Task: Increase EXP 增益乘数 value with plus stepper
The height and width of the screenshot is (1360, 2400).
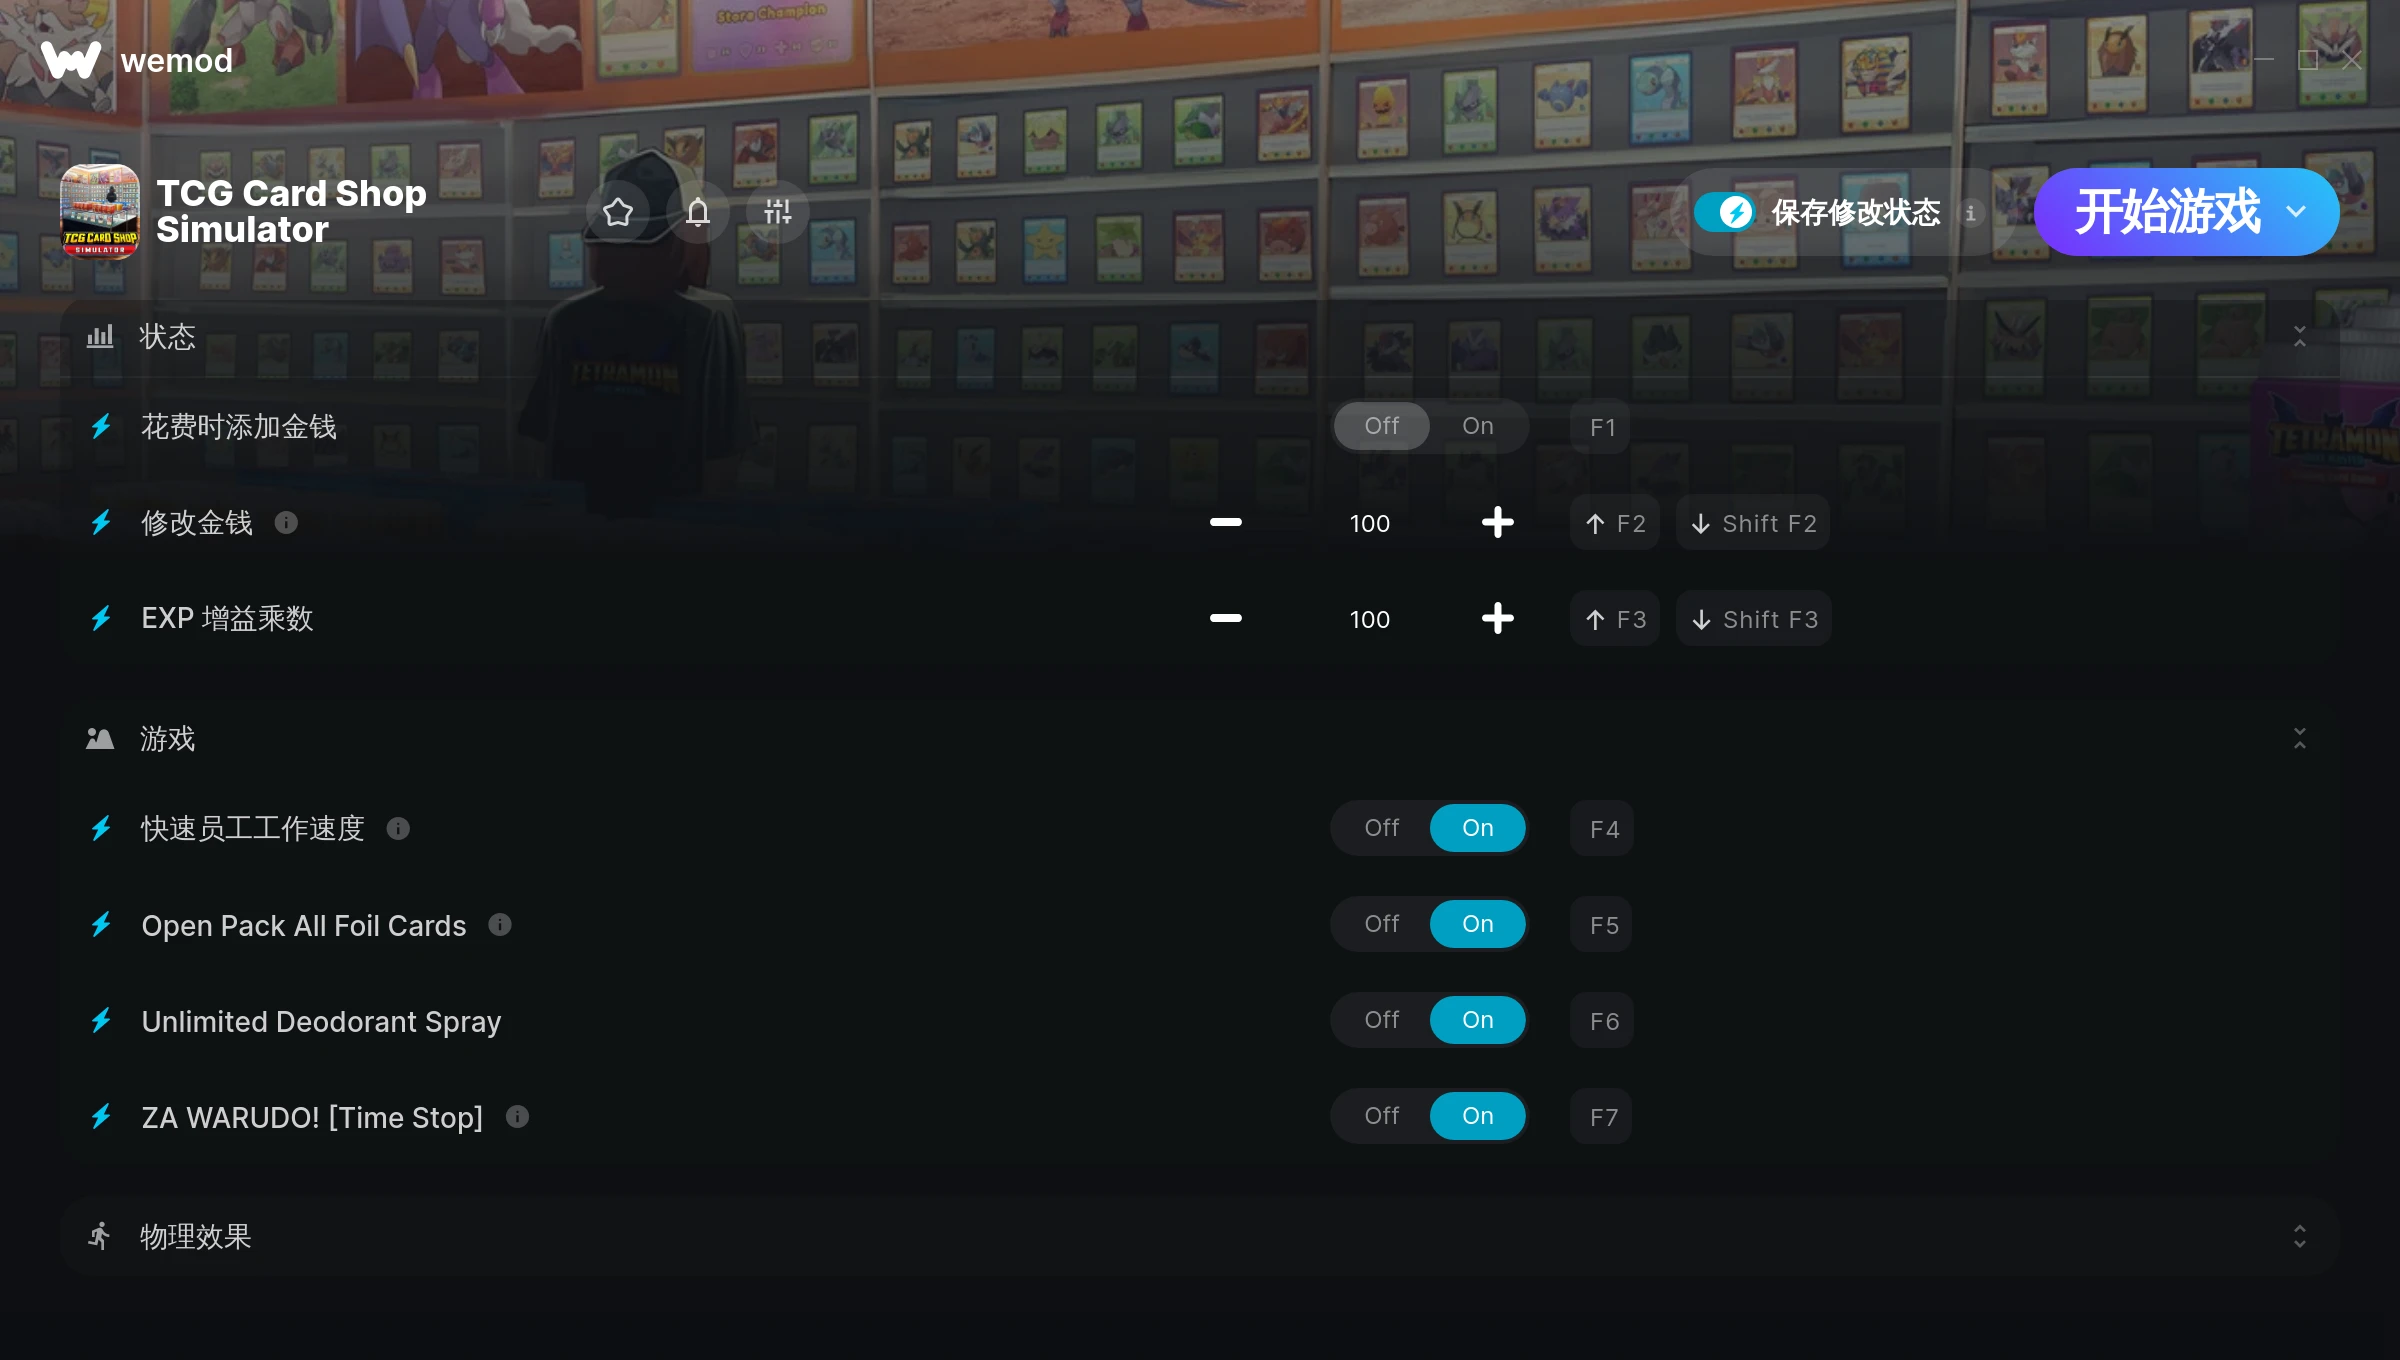Action: click(1497, 618)
